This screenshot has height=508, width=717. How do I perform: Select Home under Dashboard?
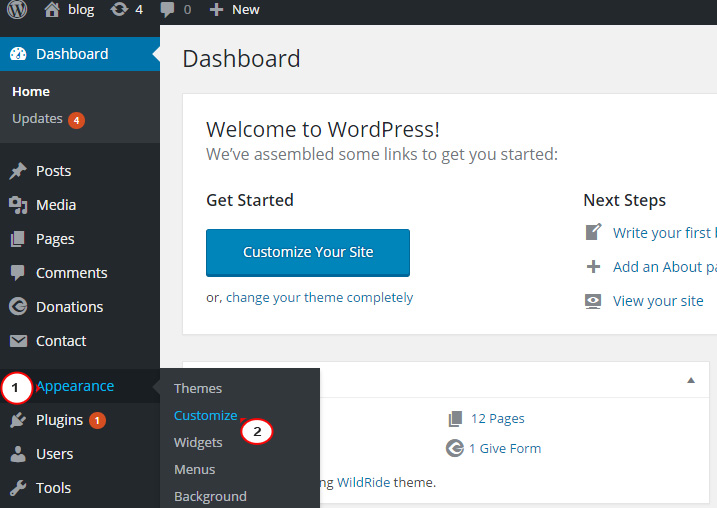(31, 91)
